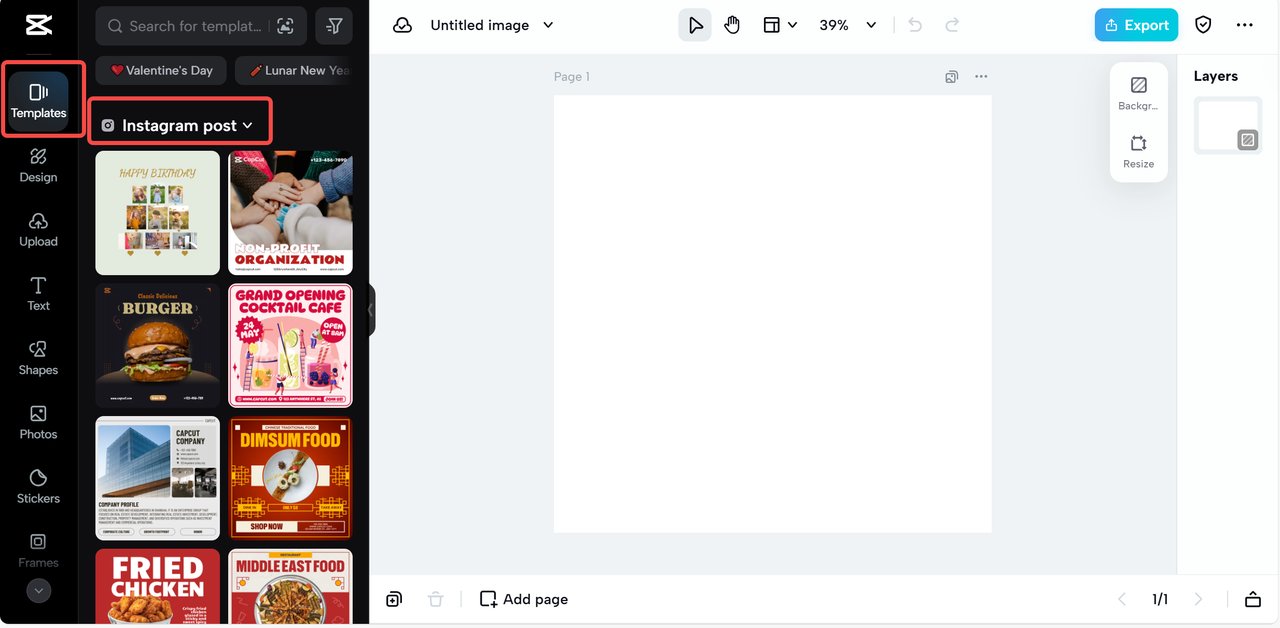Click the Layers panel heading
Viewport: 1280px width, 628px height.
click(1215, 76)
